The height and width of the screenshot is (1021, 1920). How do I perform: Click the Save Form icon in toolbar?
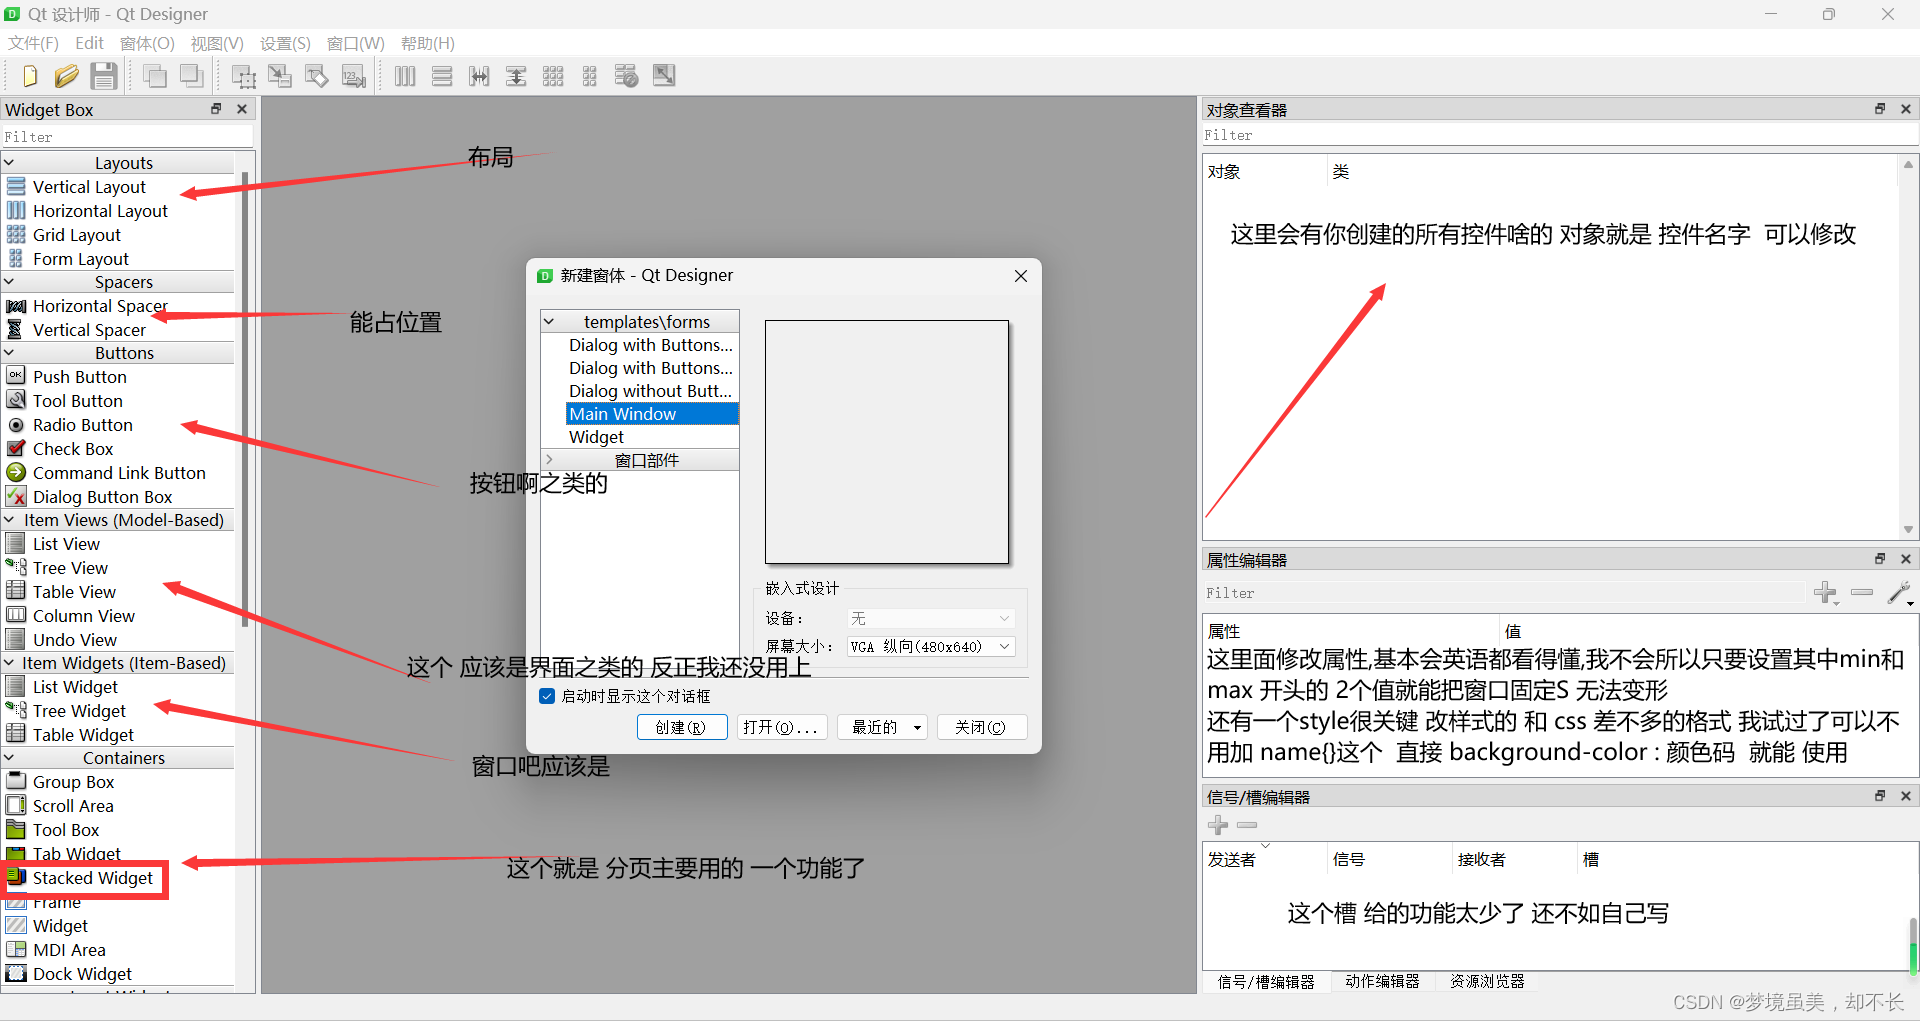(103, 75)
